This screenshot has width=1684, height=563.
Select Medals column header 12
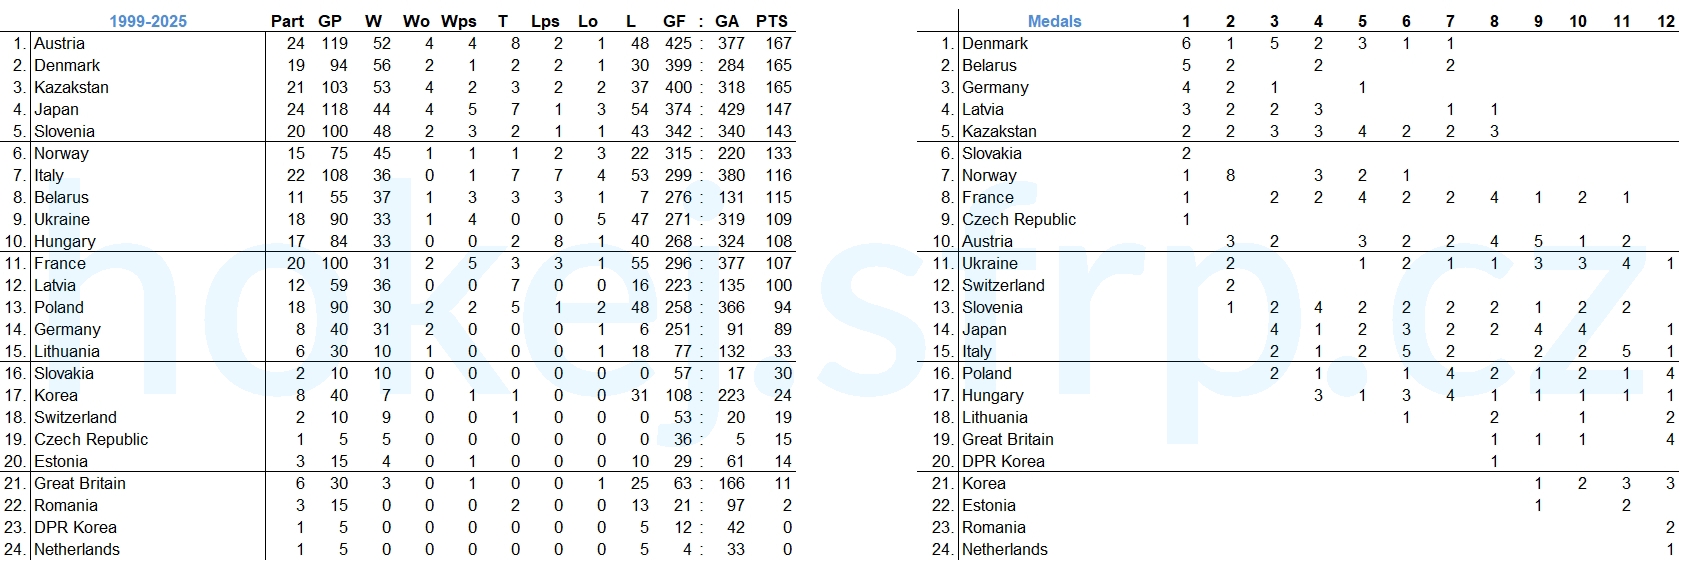coord(1666,21)
